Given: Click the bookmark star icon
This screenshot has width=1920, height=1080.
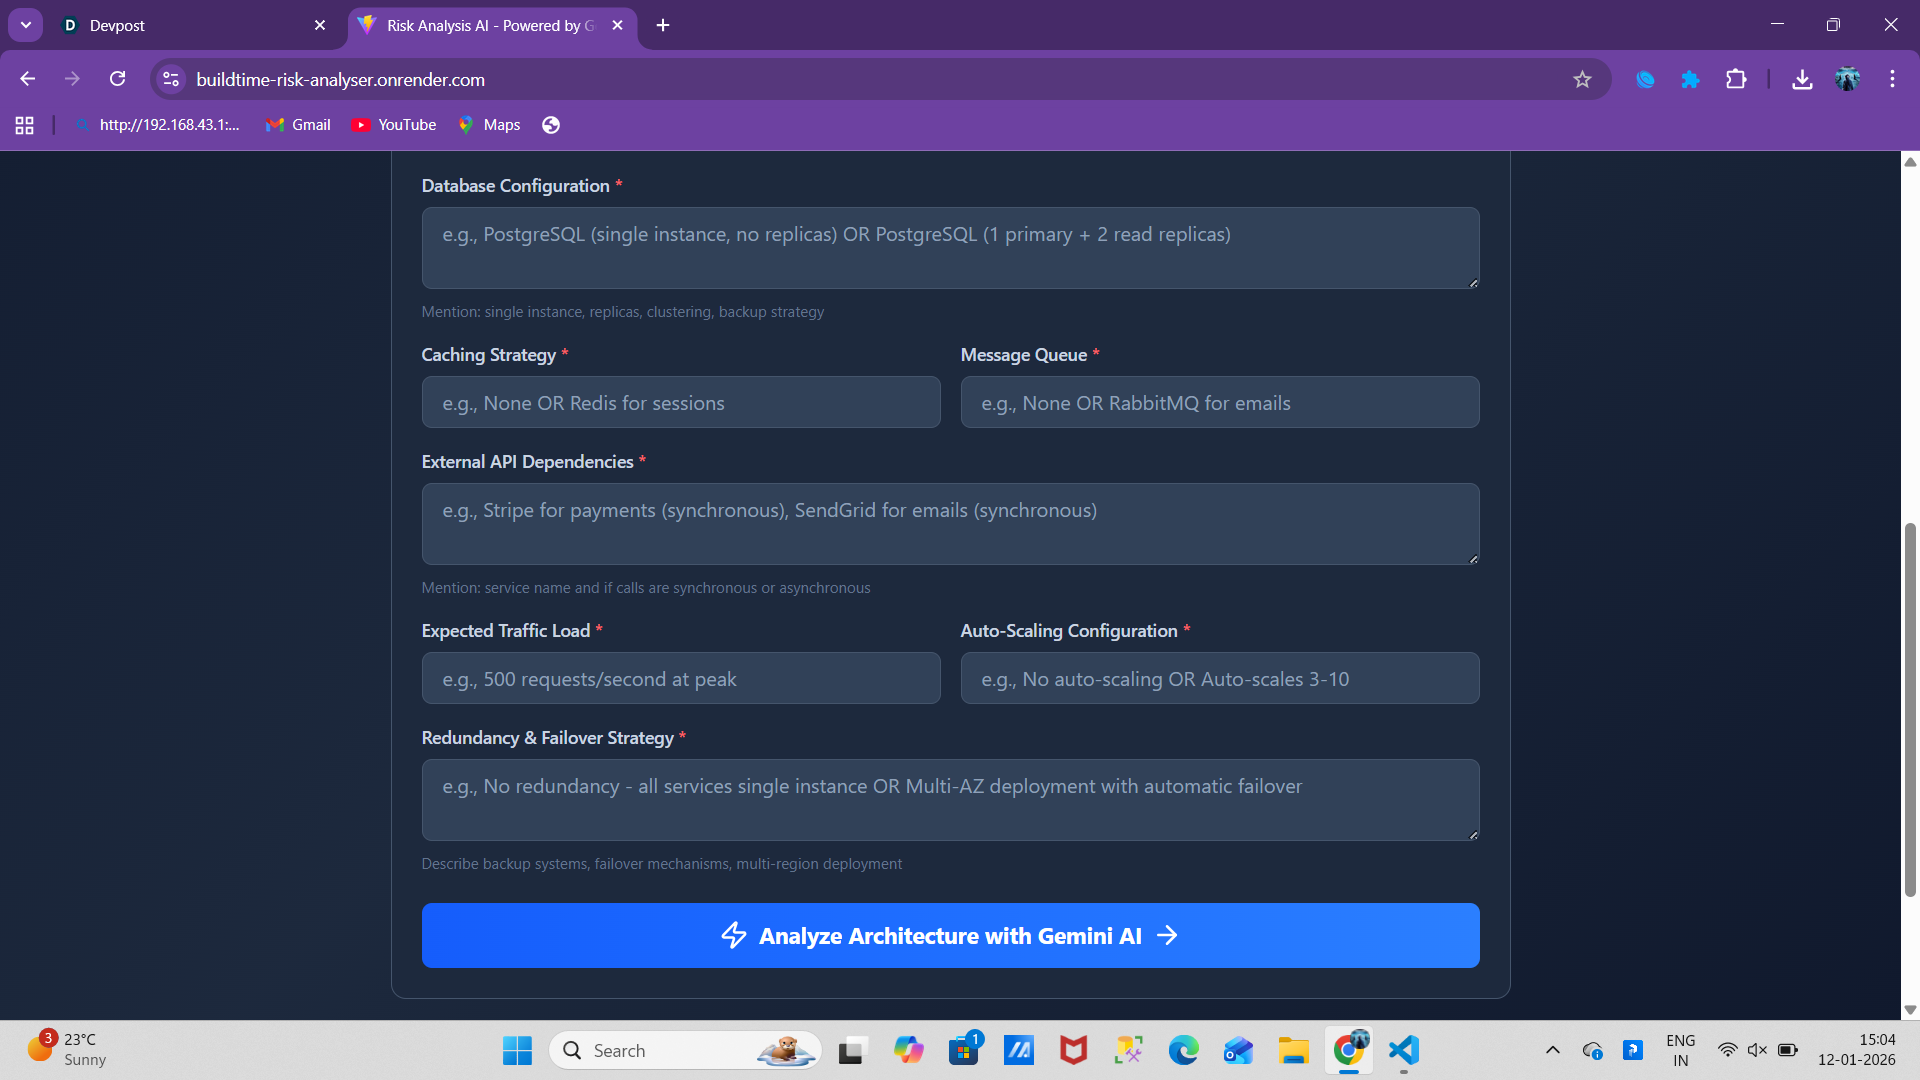Looking at the screenshot, I should click(x=1582, y=79).
